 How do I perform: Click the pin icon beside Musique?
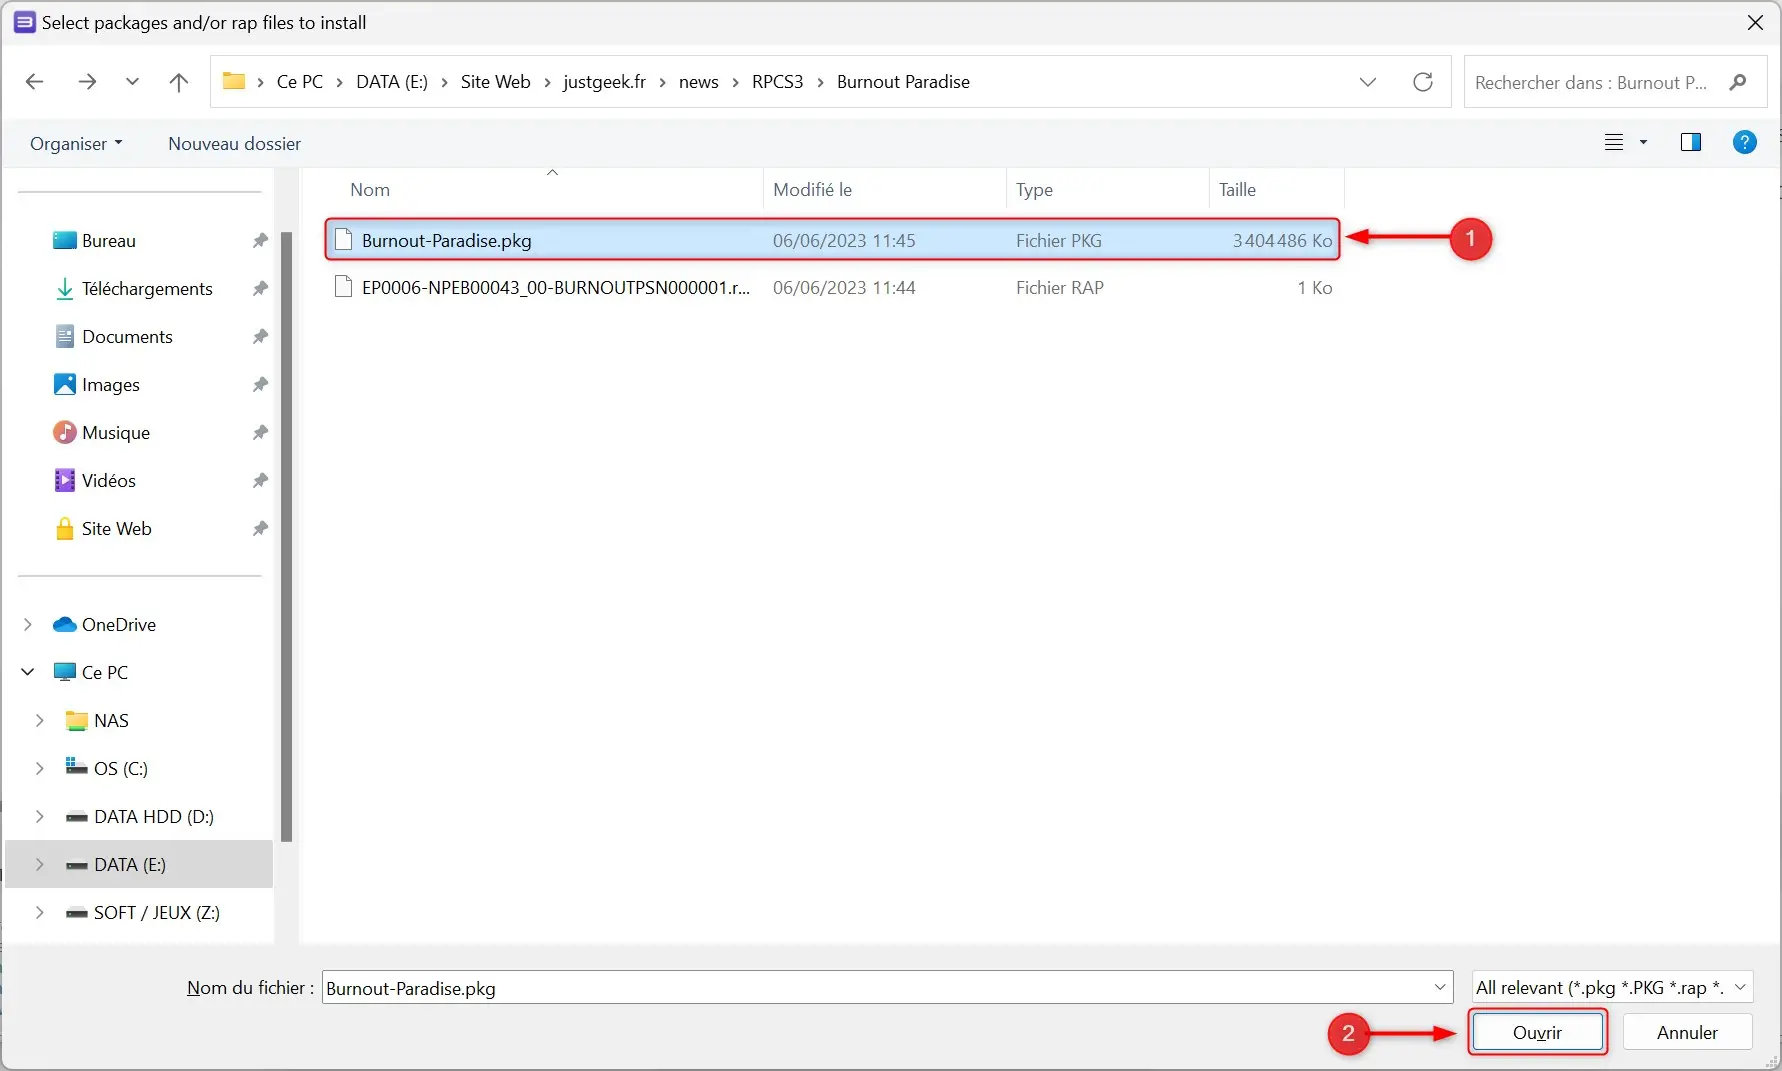pyautogui.click(x=260, y=432)
